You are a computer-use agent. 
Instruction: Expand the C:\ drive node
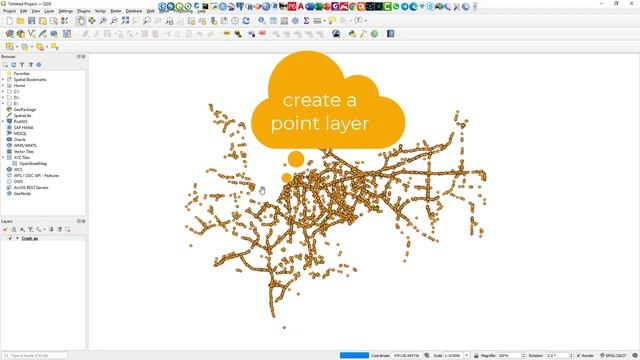[x=3, y=92]
